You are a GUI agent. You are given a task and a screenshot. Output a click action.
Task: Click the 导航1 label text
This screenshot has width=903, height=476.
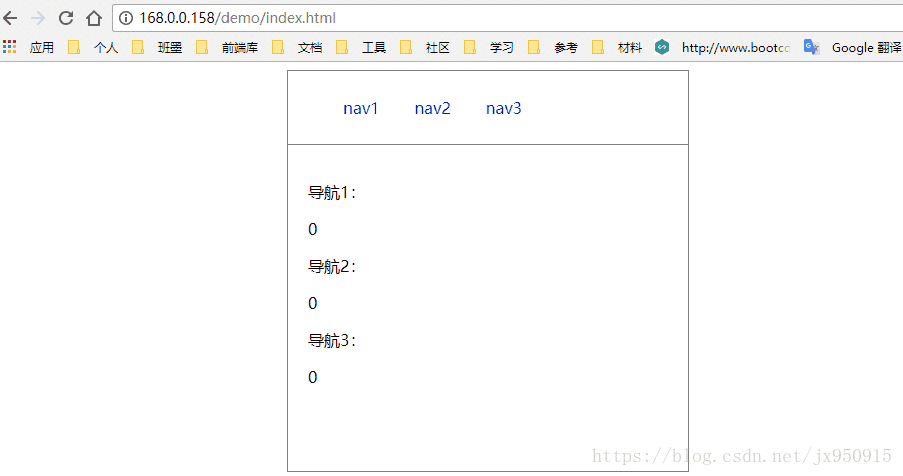click(x=332, y=192)
